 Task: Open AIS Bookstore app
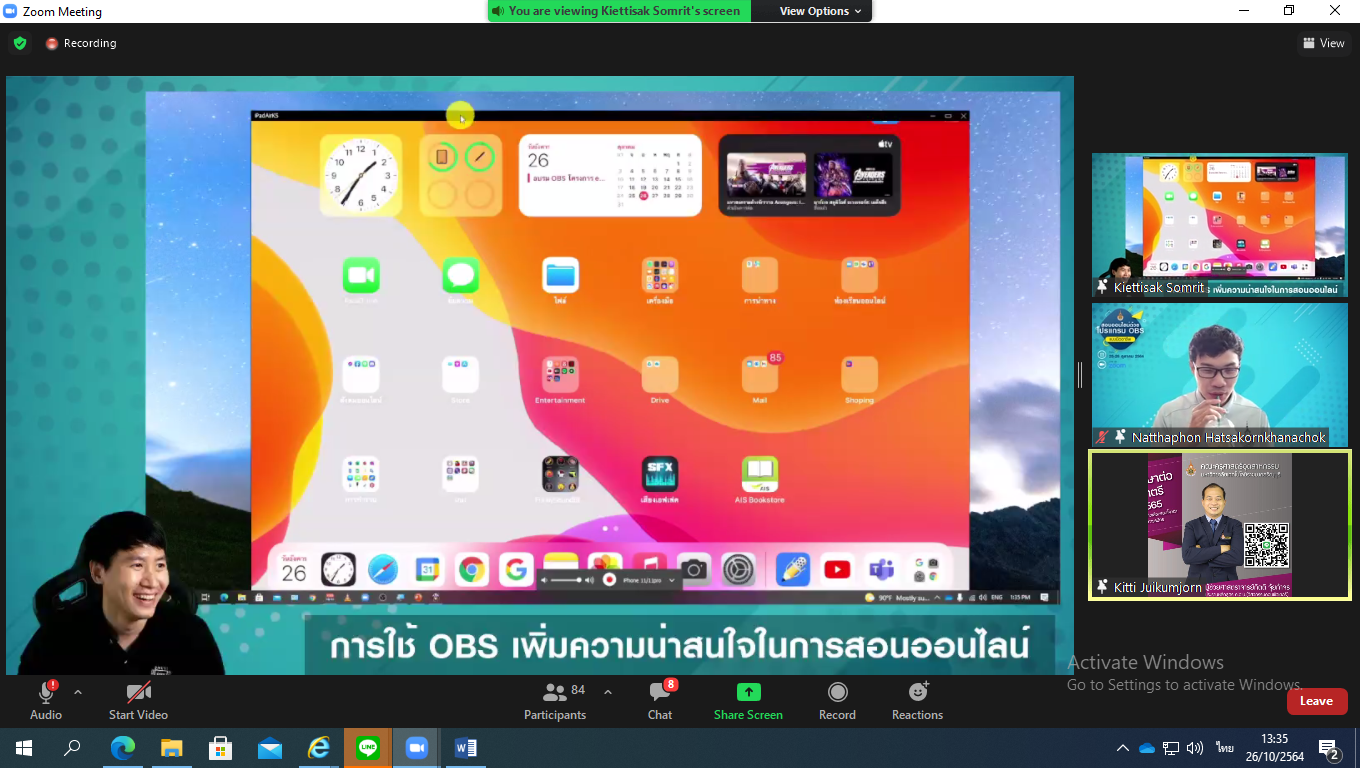tap(760, 474)
